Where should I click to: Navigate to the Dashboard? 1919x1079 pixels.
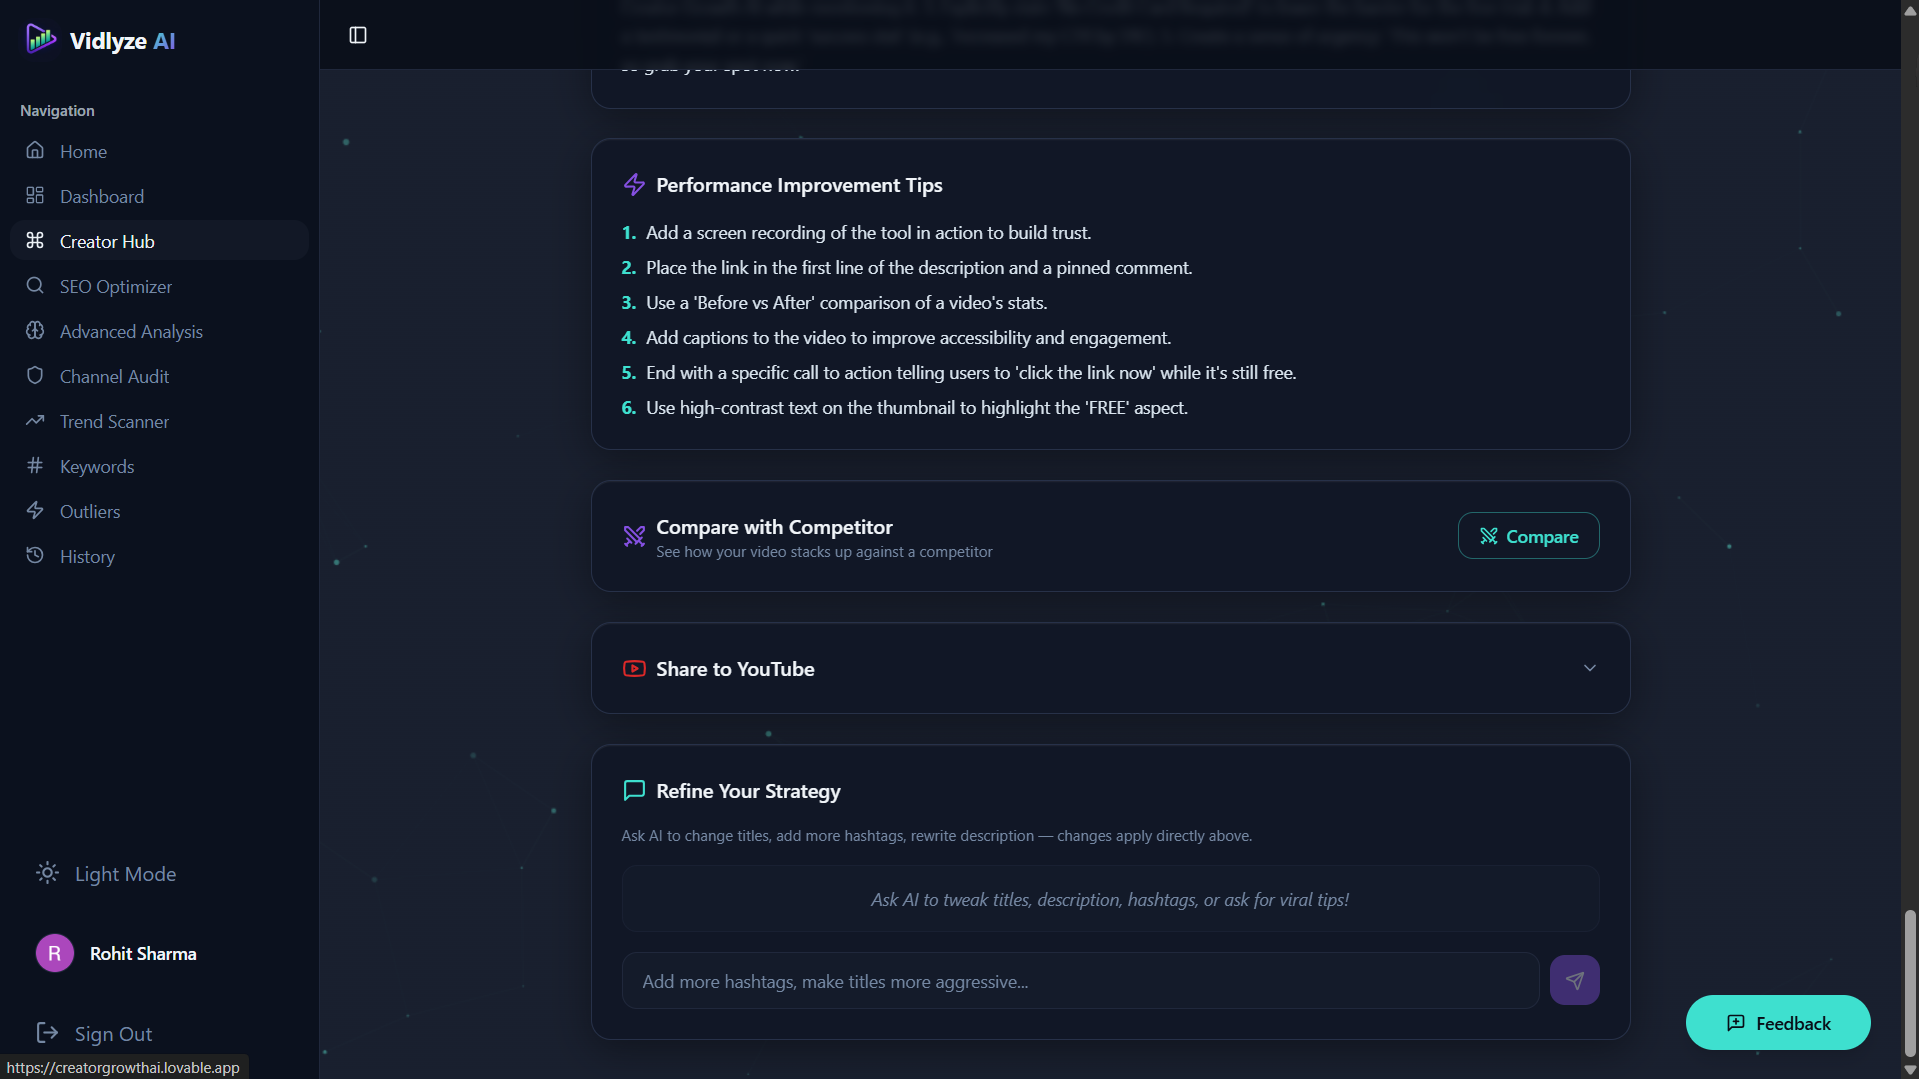click(101, 196)
